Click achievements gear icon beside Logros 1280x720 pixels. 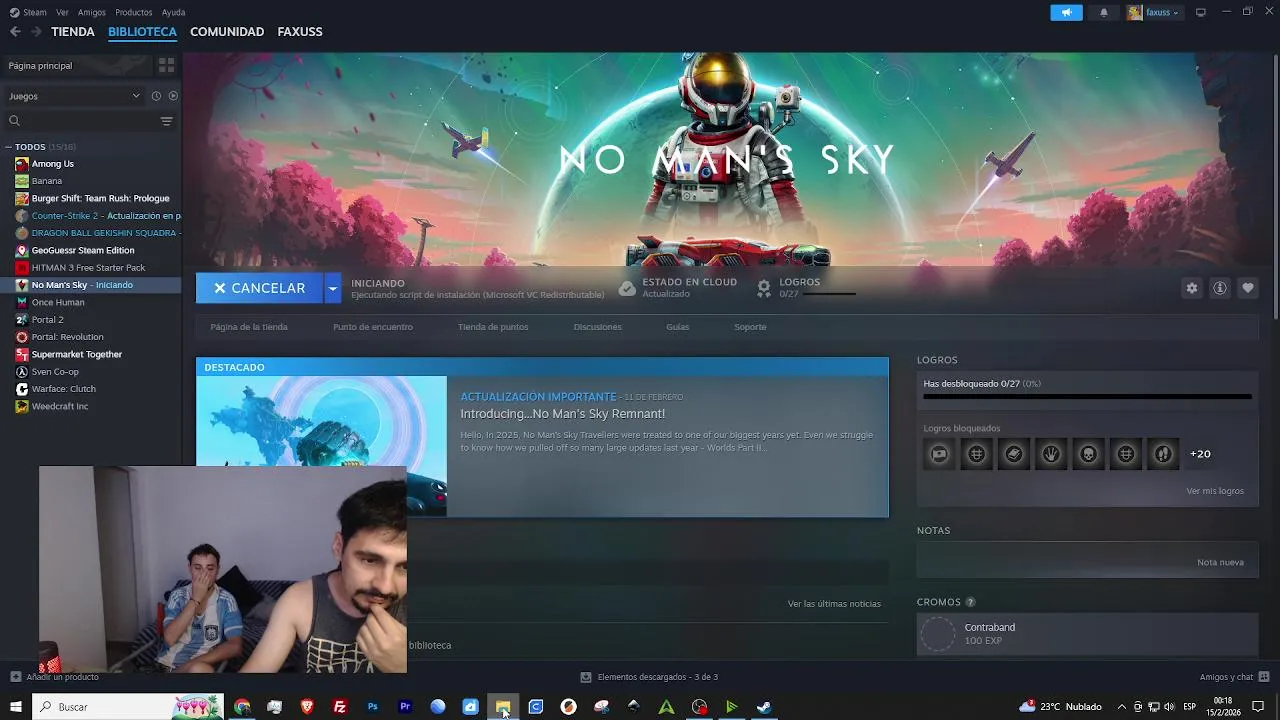pyautogui.click(x=764, y=288)
